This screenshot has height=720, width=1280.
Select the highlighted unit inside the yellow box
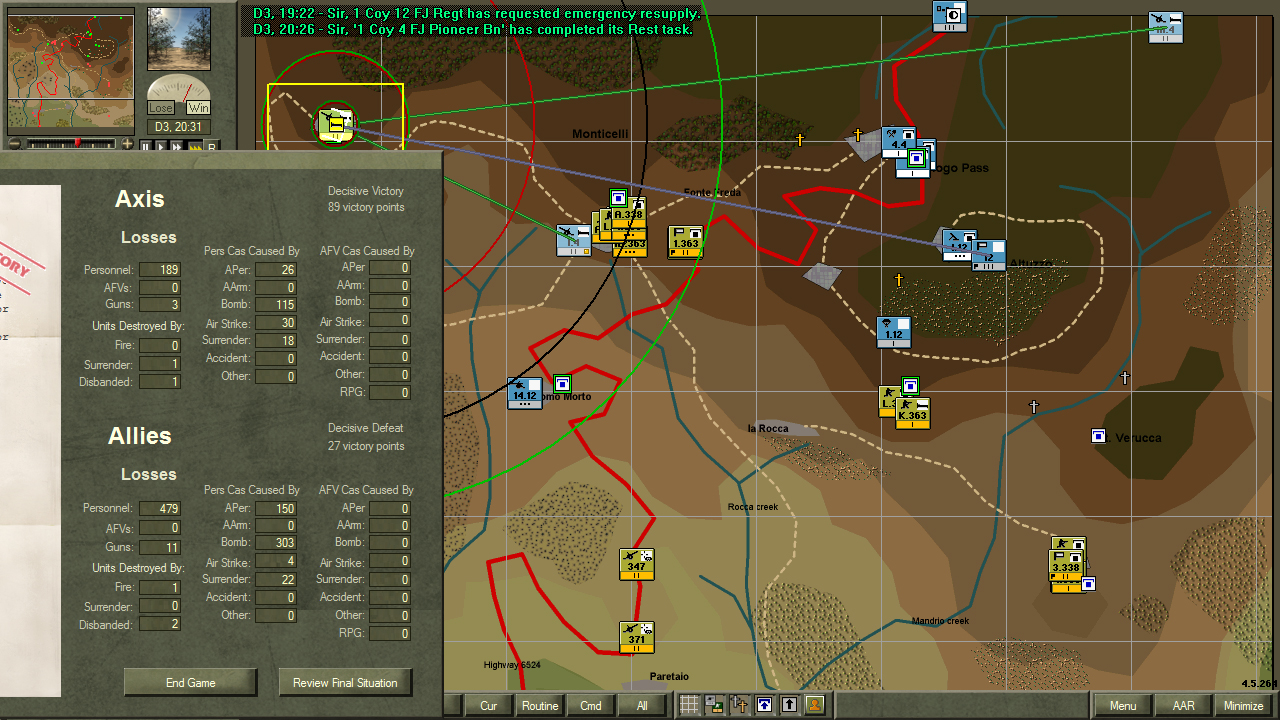point(336,123)
